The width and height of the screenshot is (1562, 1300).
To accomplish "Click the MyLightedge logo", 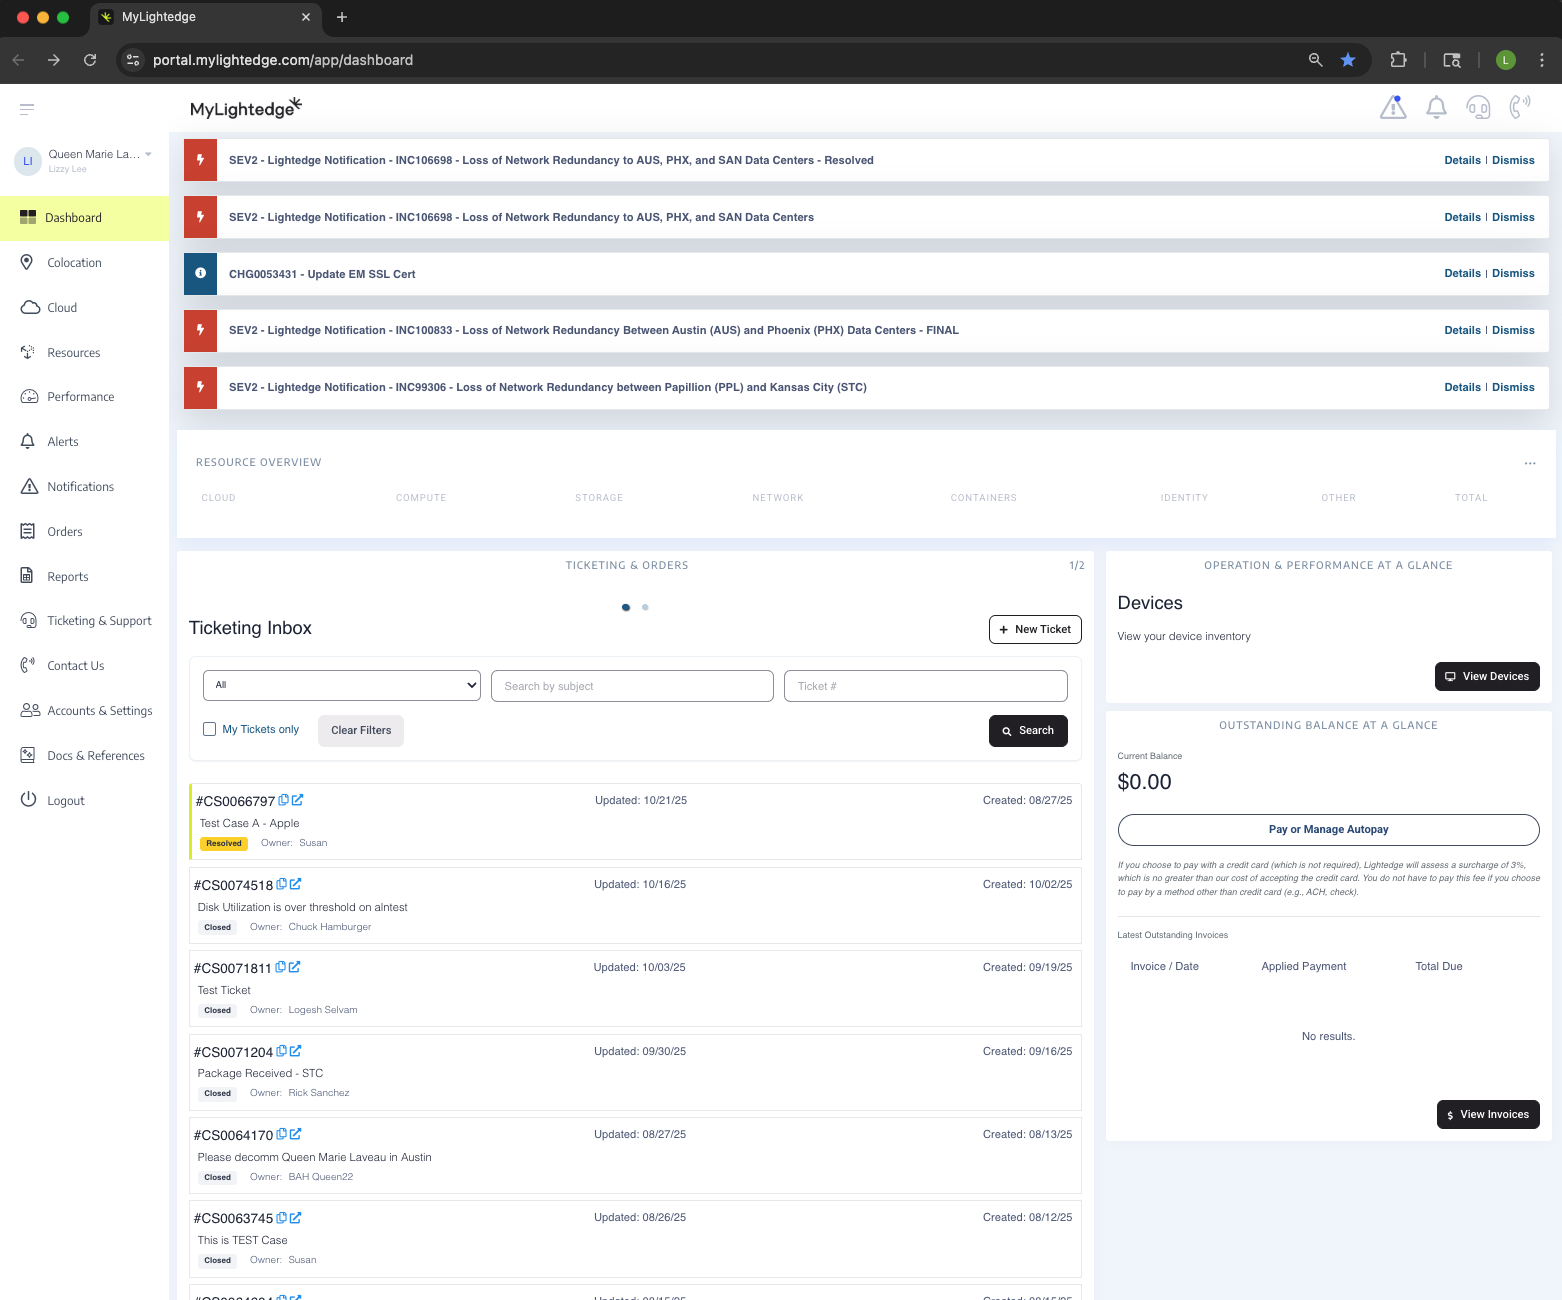I will [246, 108].
